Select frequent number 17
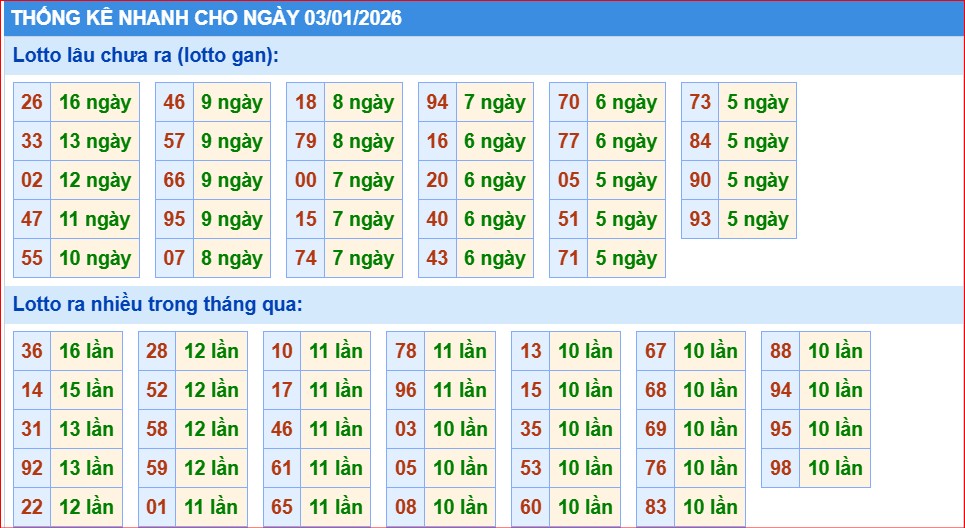This screenshot has width=965, height=528. pyautogui.click(x=282, y=390)
